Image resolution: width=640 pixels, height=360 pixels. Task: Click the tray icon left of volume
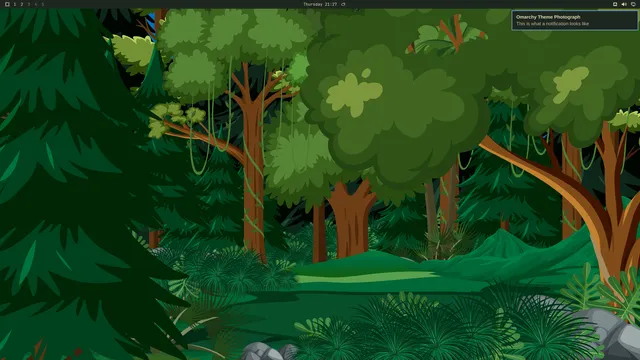615,4
